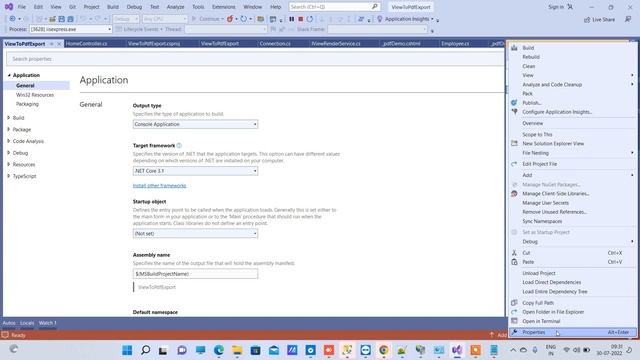Screen dimensions: 640x360
Task: Select General under Application
Action: 25,86
